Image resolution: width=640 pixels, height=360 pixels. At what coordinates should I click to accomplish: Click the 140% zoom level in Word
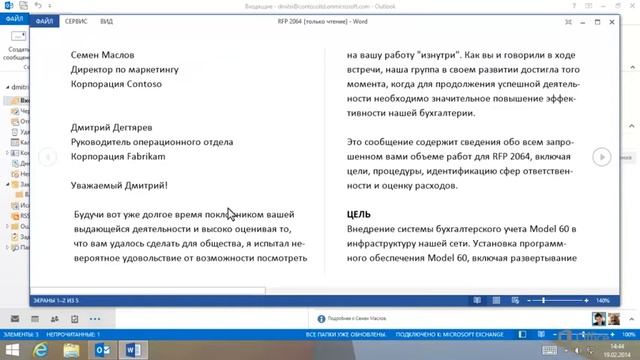point(602,300)
